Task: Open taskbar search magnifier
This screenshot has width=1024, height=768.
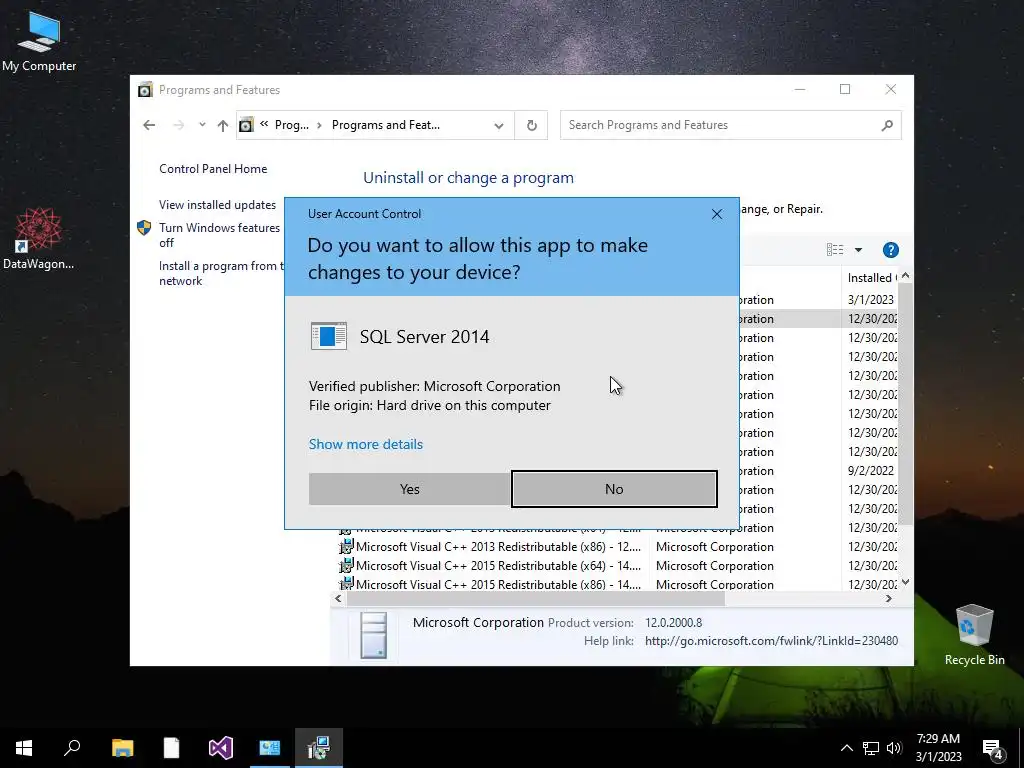Action: 72,748
